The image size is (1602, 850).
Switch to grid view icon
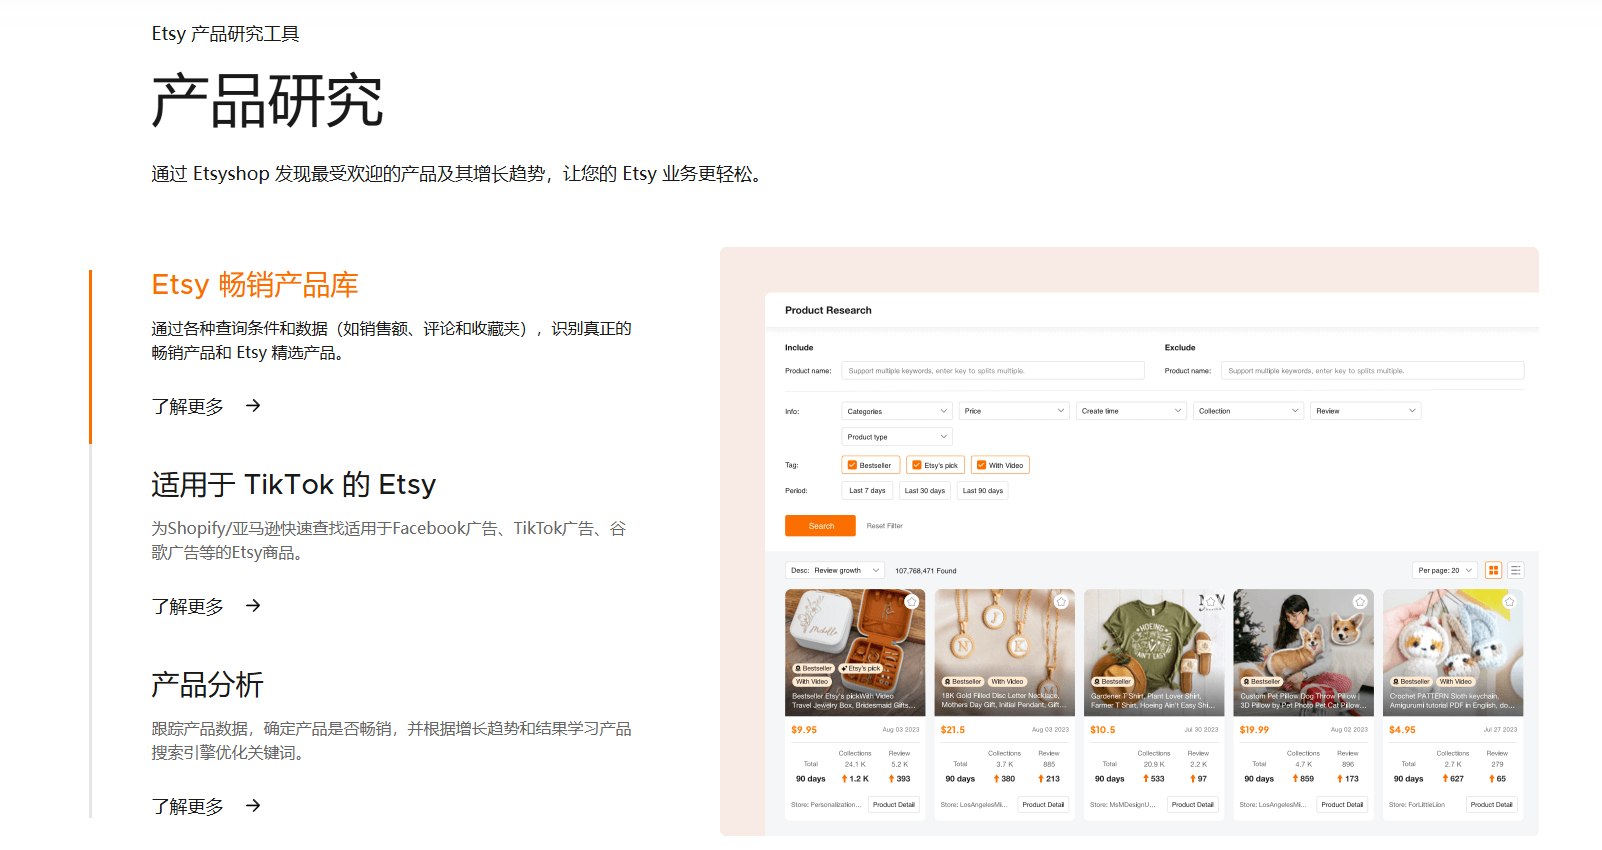1494,571
